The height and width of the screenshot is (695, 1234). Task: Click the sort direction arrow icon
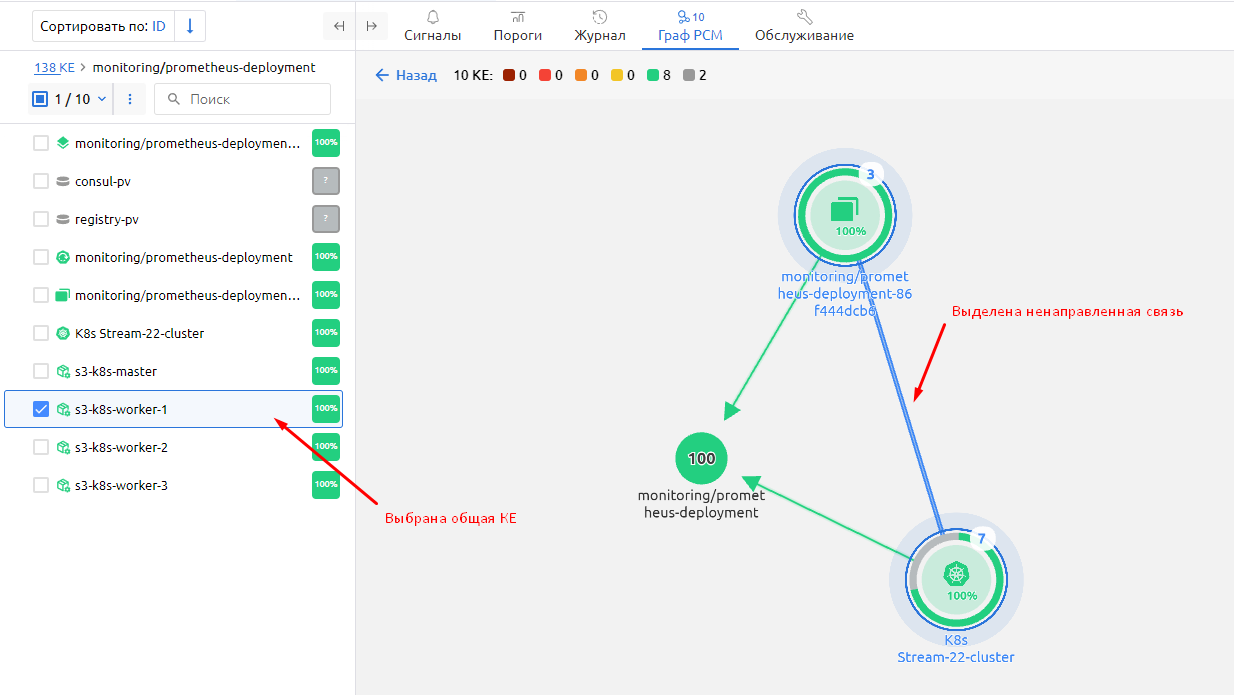click(190, 26)
